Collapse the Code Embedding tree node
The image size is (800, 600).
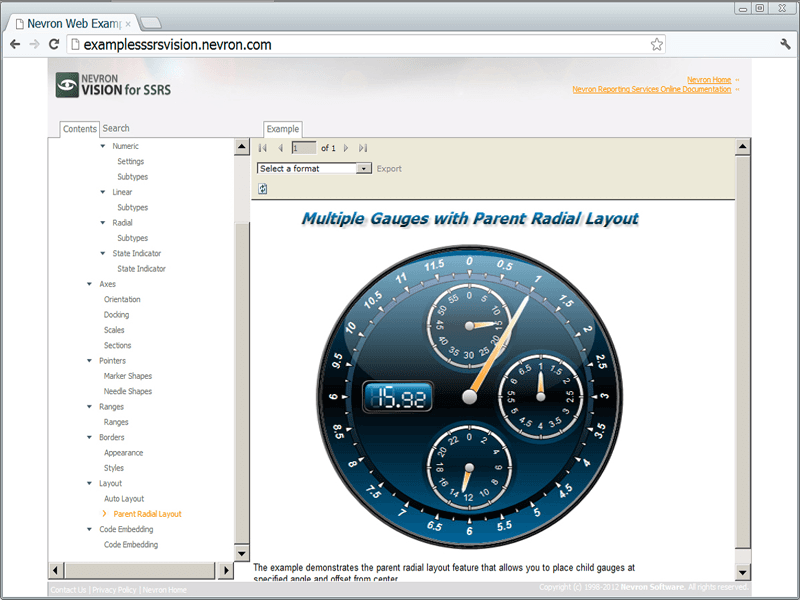(x=89, y=529)
